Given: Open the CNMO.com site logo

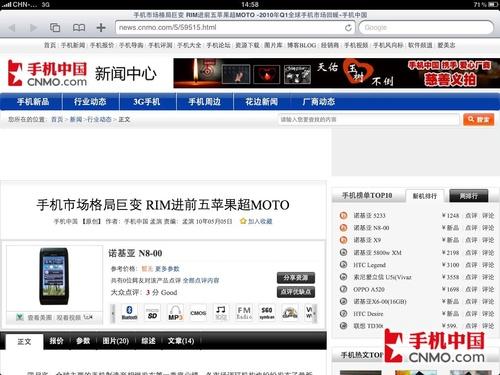Looking at the screenshot, I should (47, 73).
